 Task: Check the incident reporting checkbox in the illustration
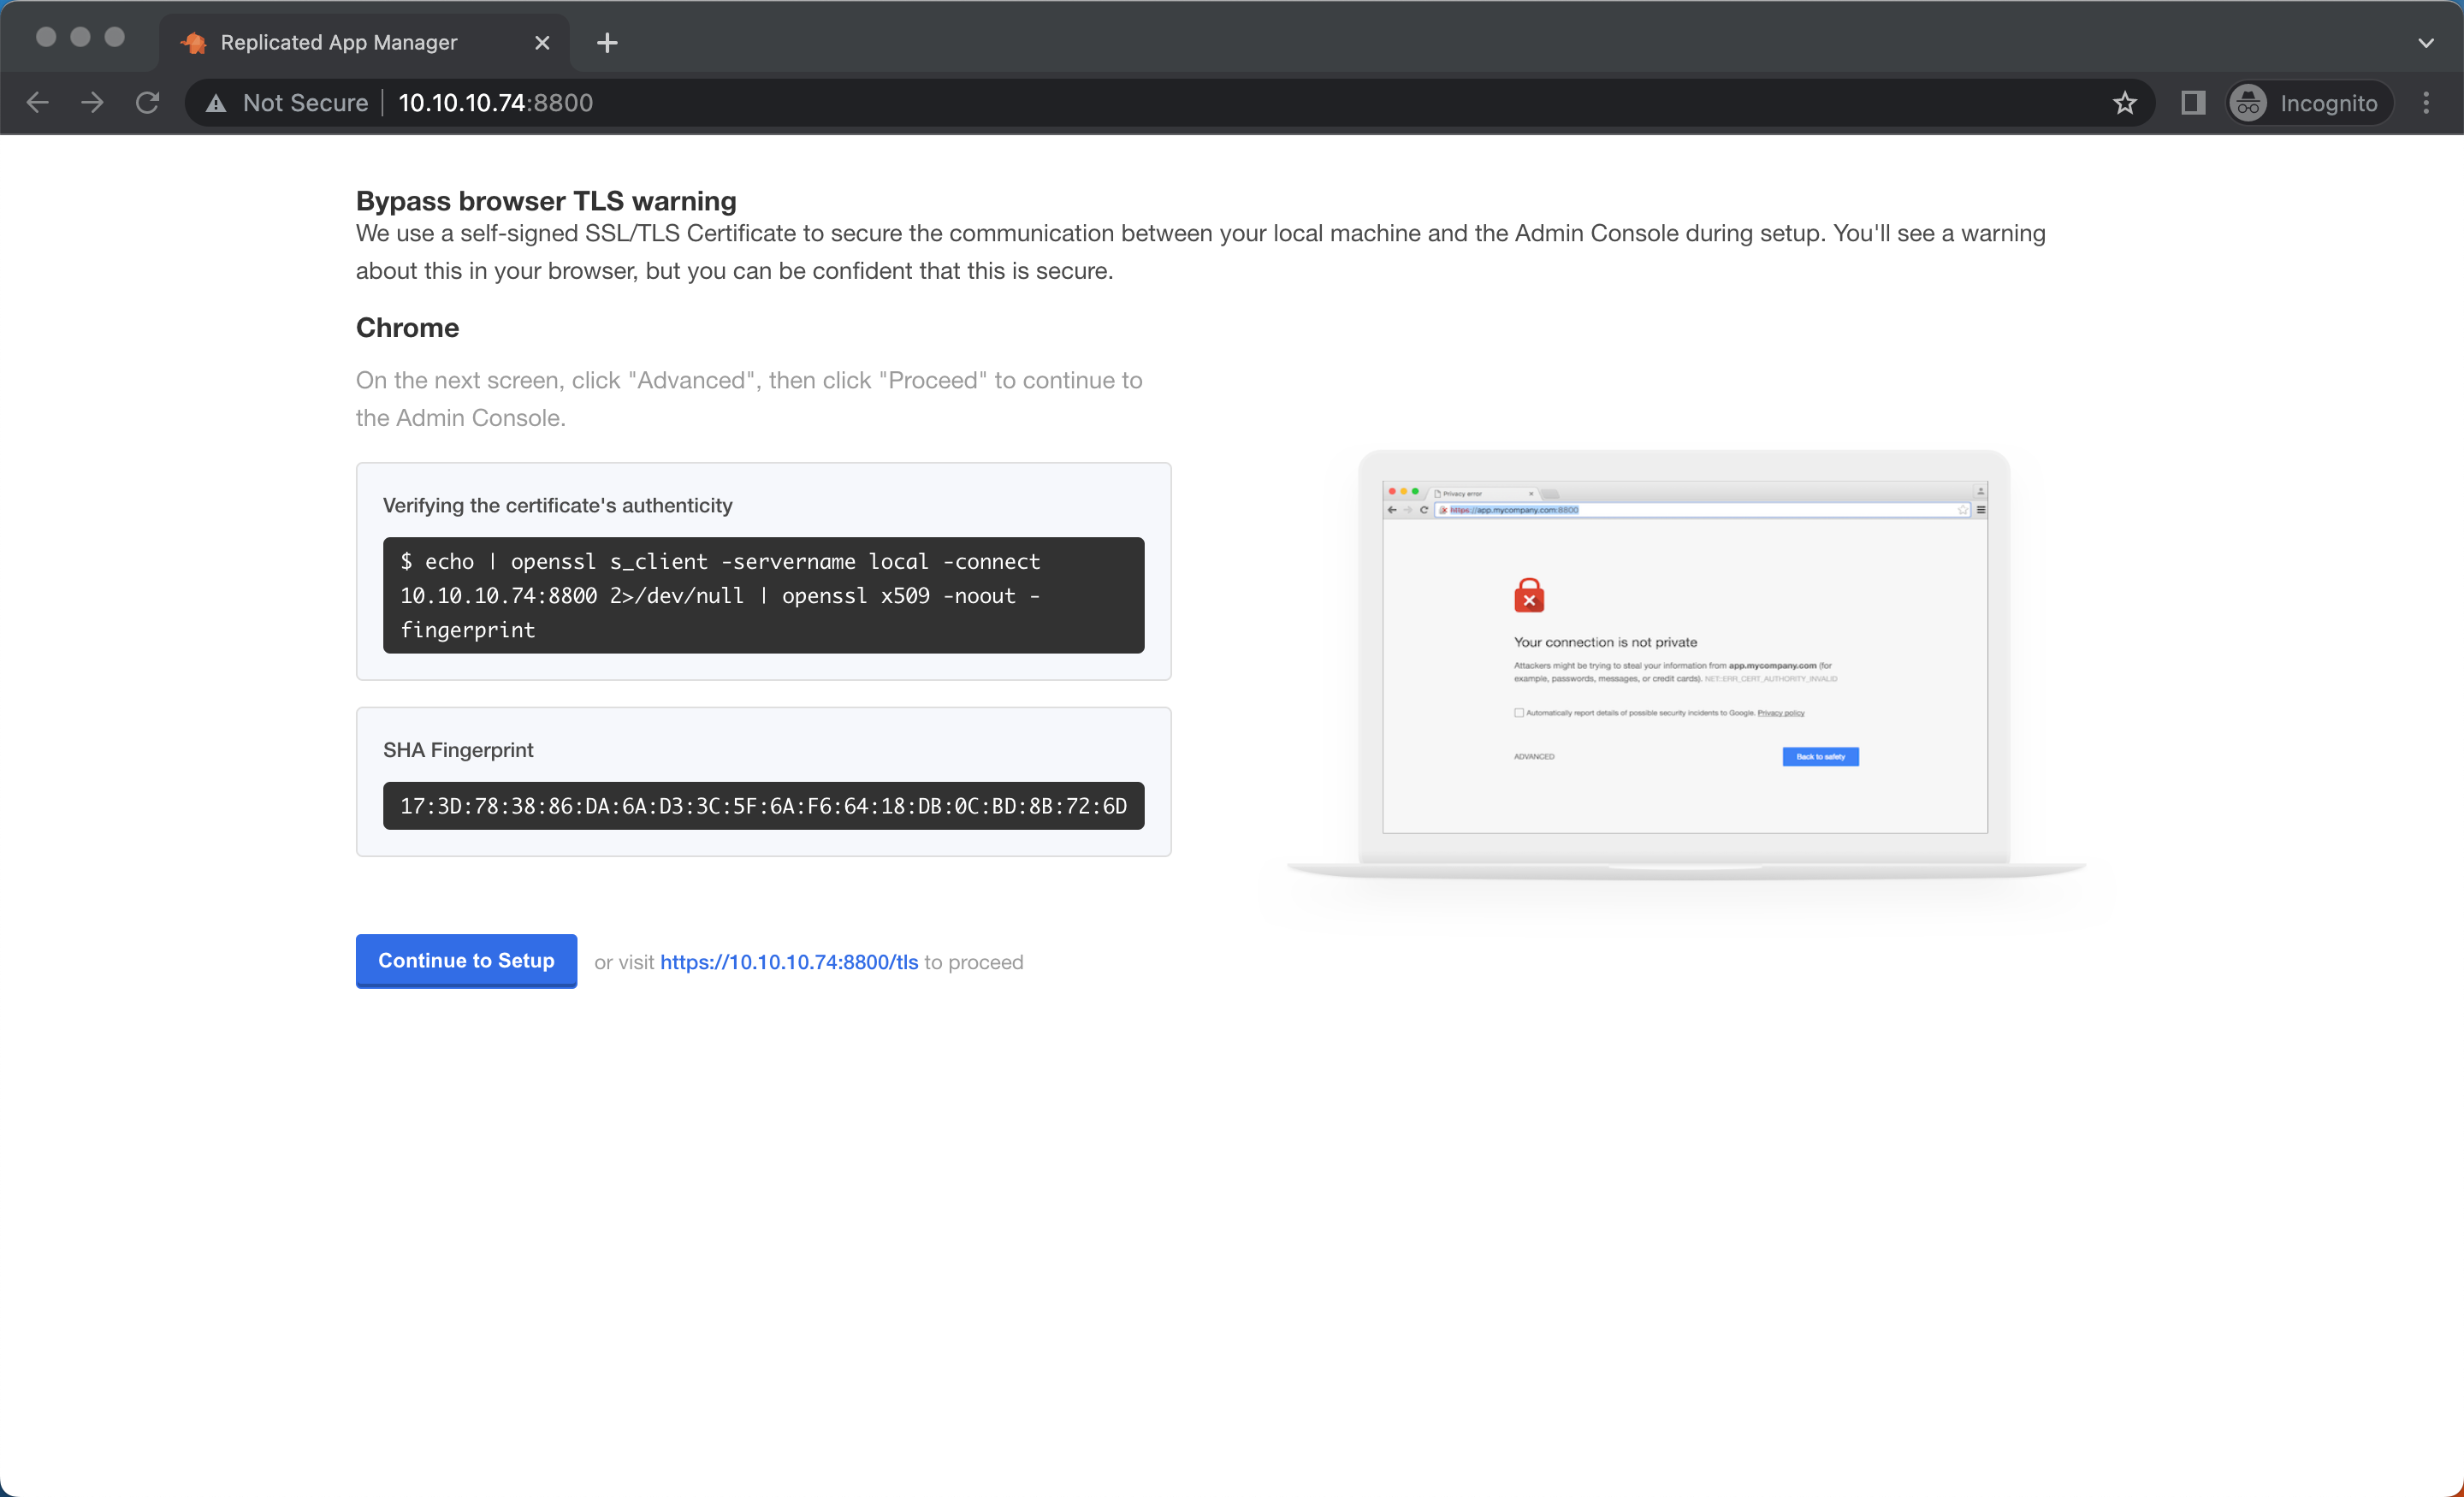pos(1518,713)
